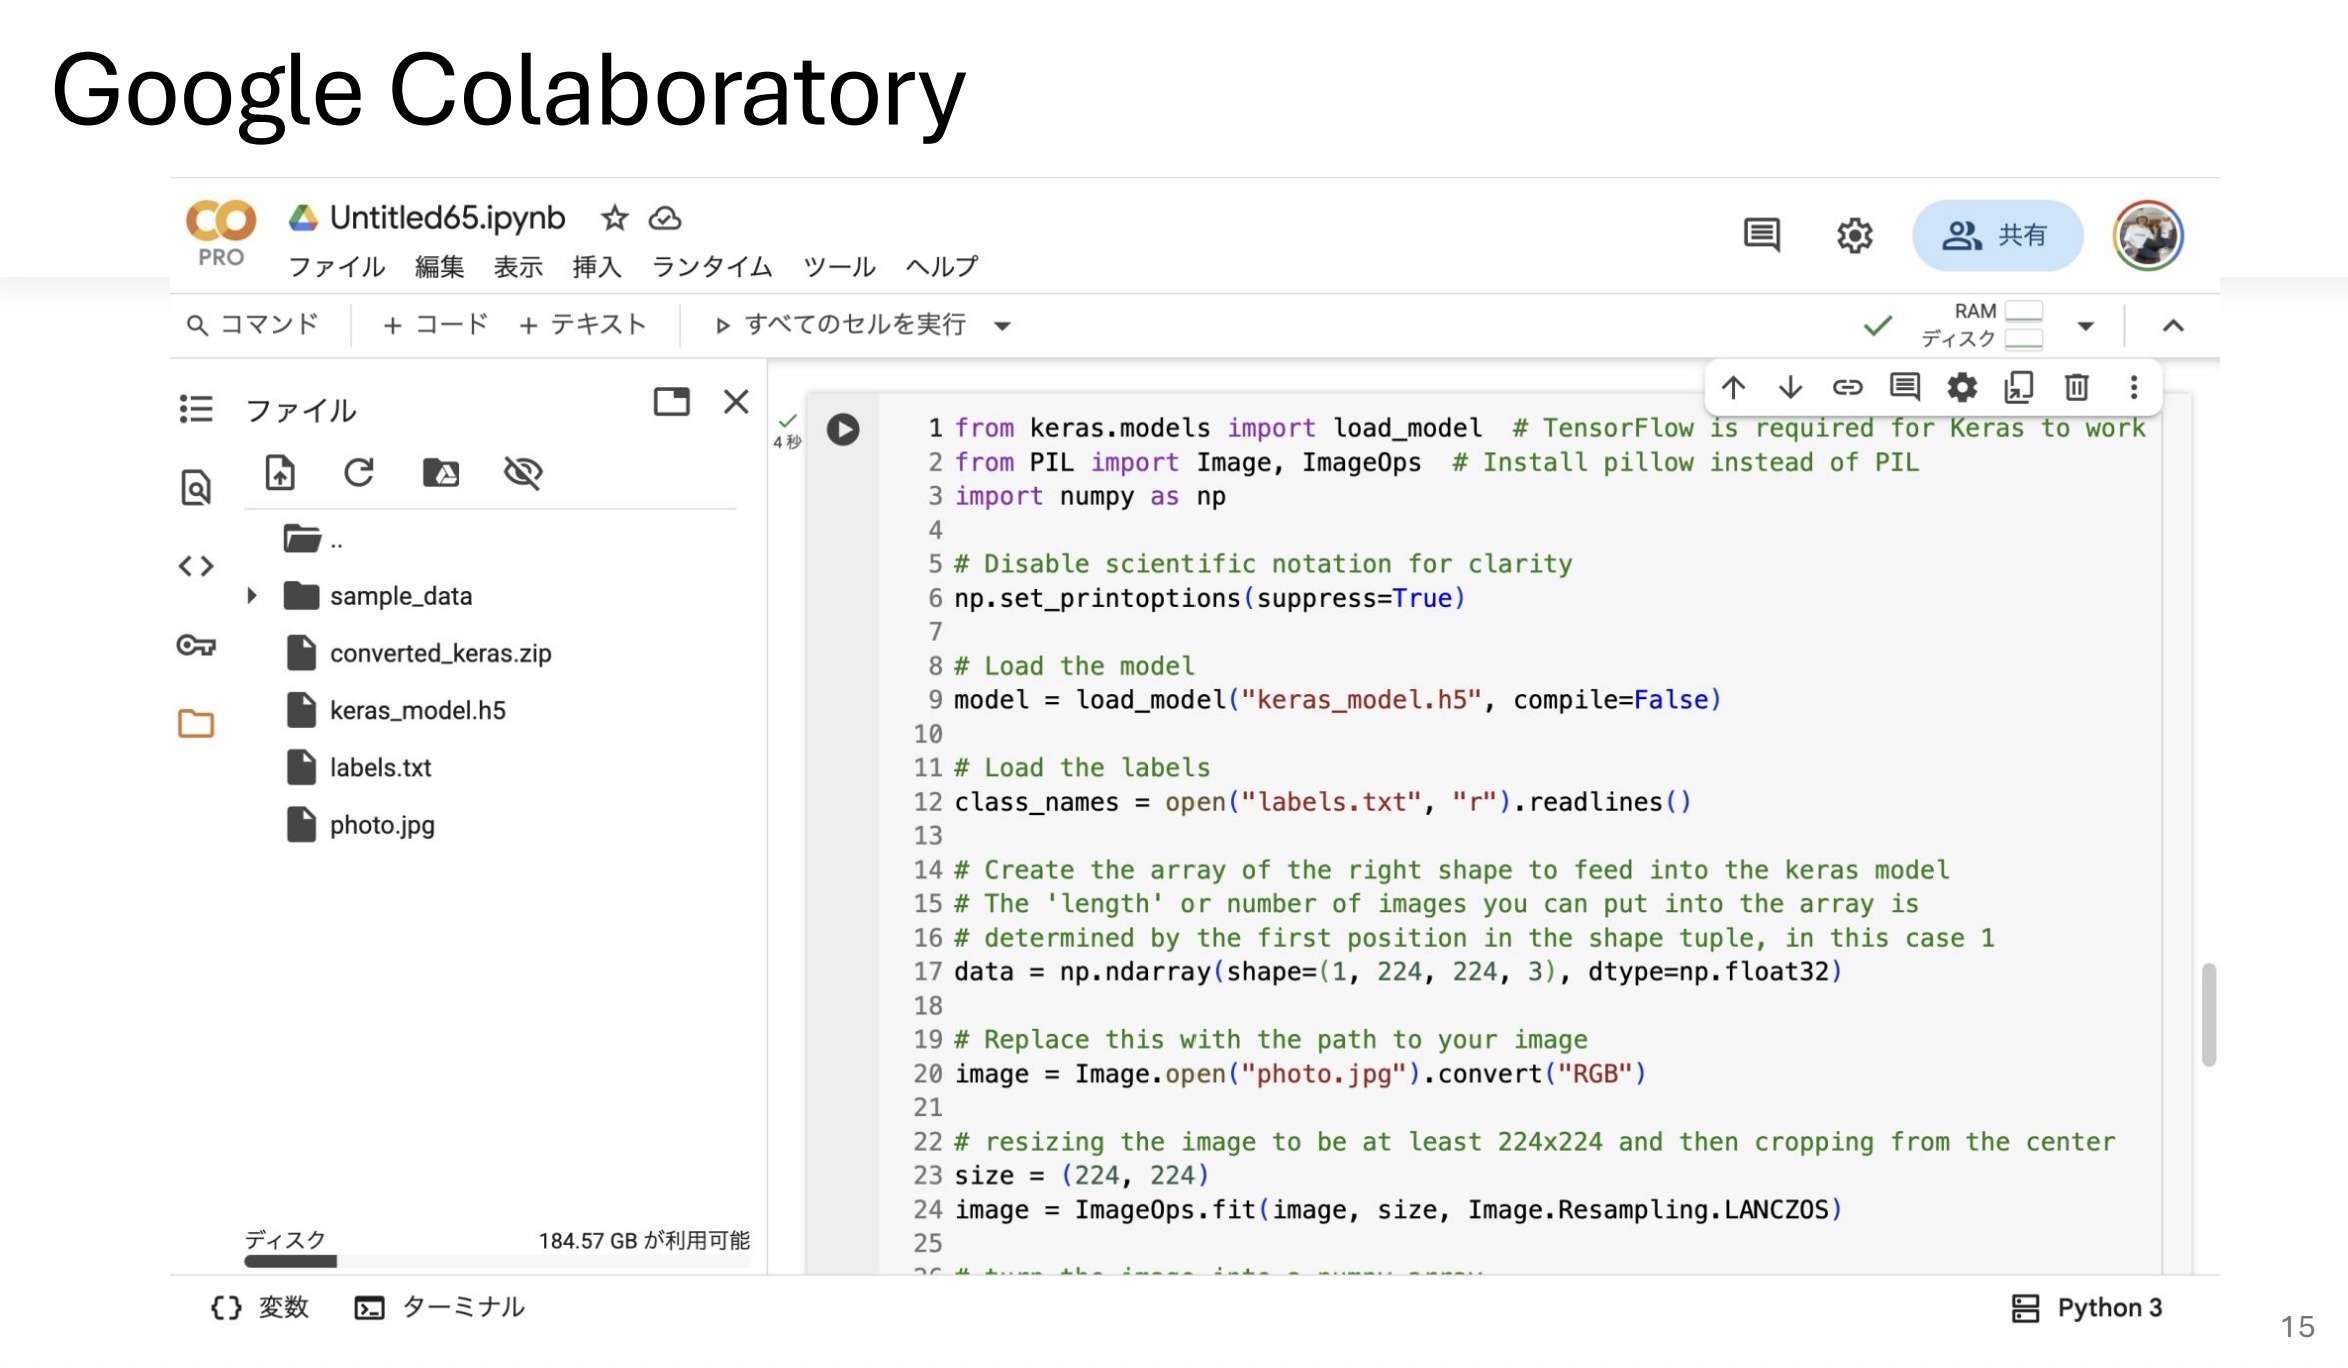Collapse the header with the chevron up
2348x1368 pixels.
2173,326
